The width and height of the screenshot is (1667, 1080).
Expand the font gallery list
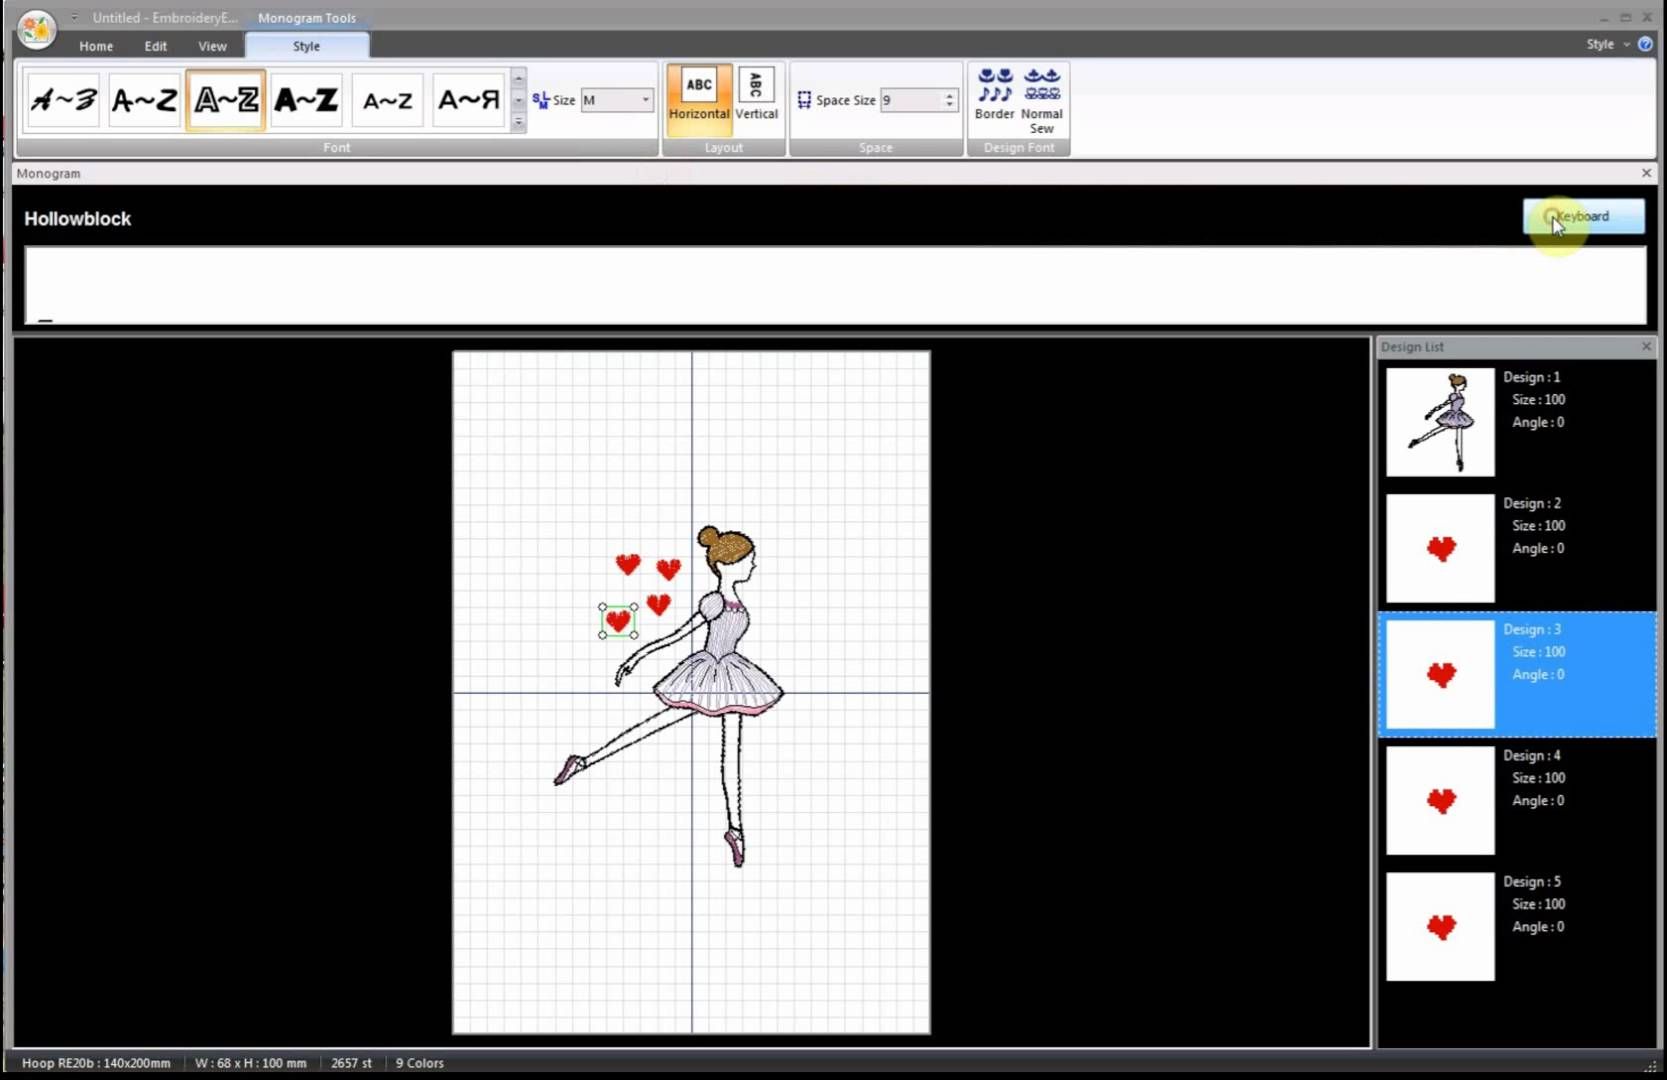point(518,122)
